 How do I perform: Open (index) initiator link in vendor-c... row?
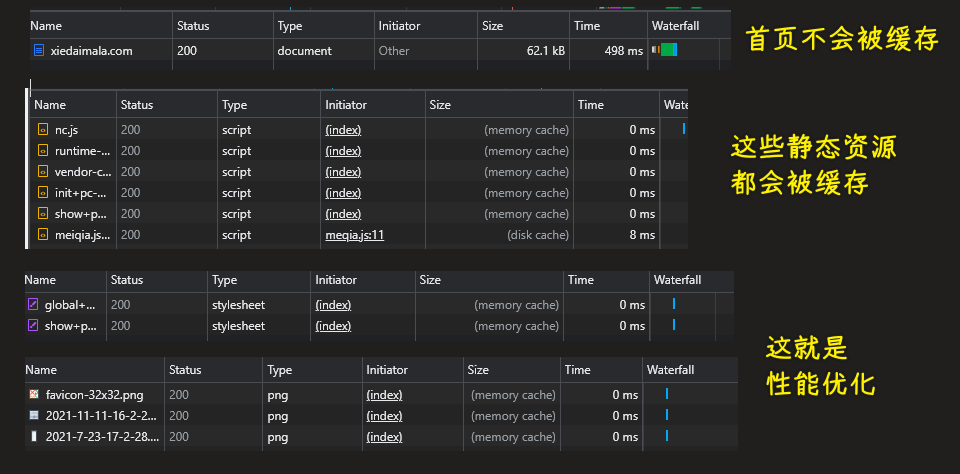point(343,171)
